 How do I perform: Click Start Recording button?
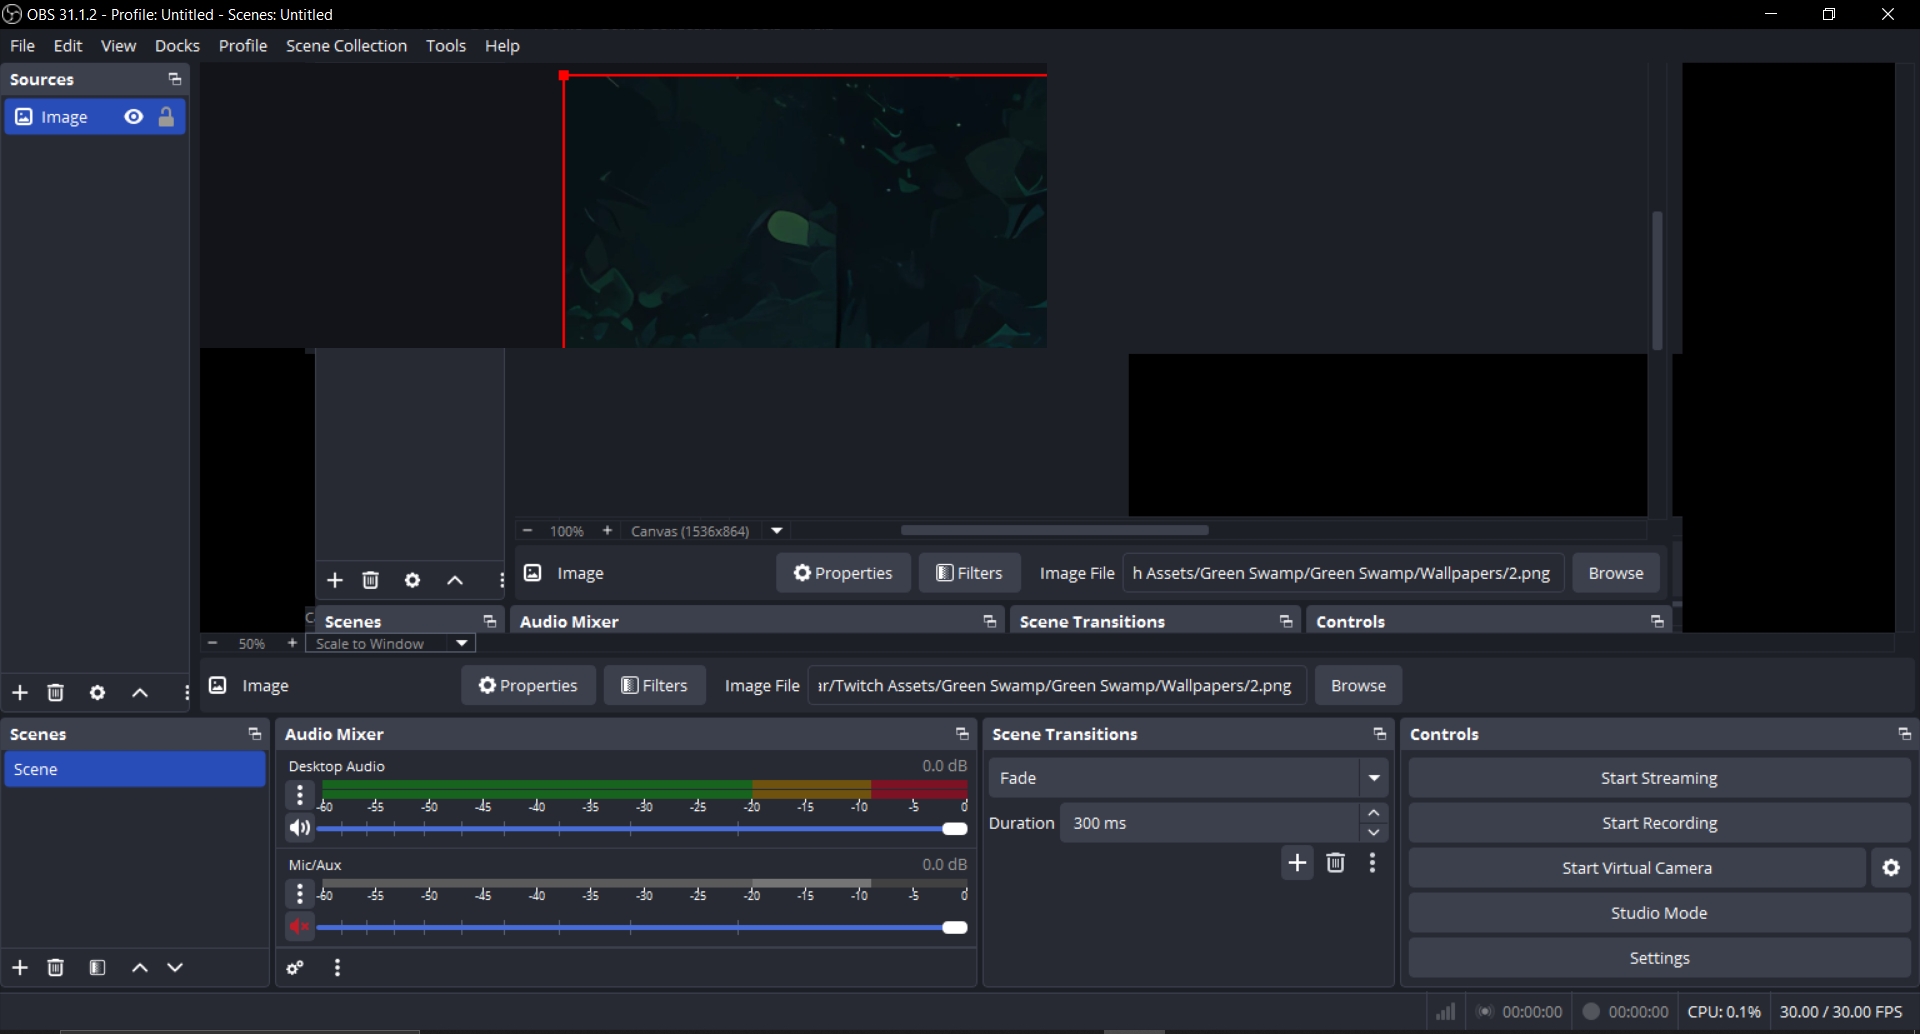(1658, 823)
